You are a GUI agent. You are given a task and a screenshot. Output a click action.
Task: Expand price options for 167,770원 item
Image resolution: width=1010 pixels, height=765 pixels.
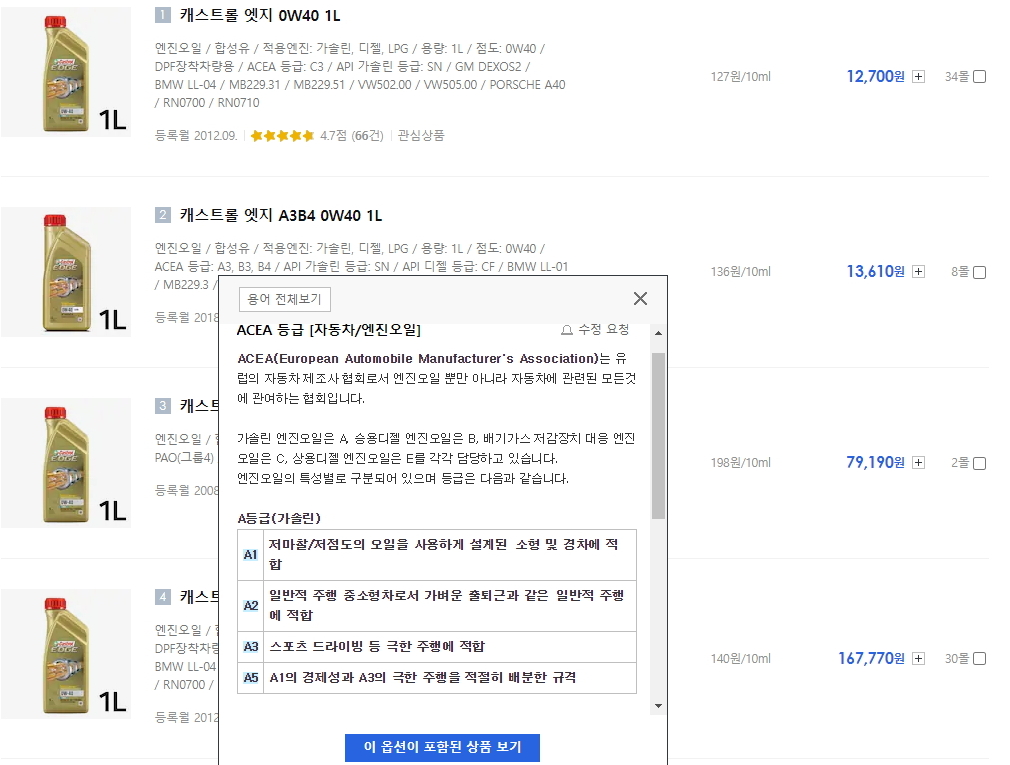(919, 658)
